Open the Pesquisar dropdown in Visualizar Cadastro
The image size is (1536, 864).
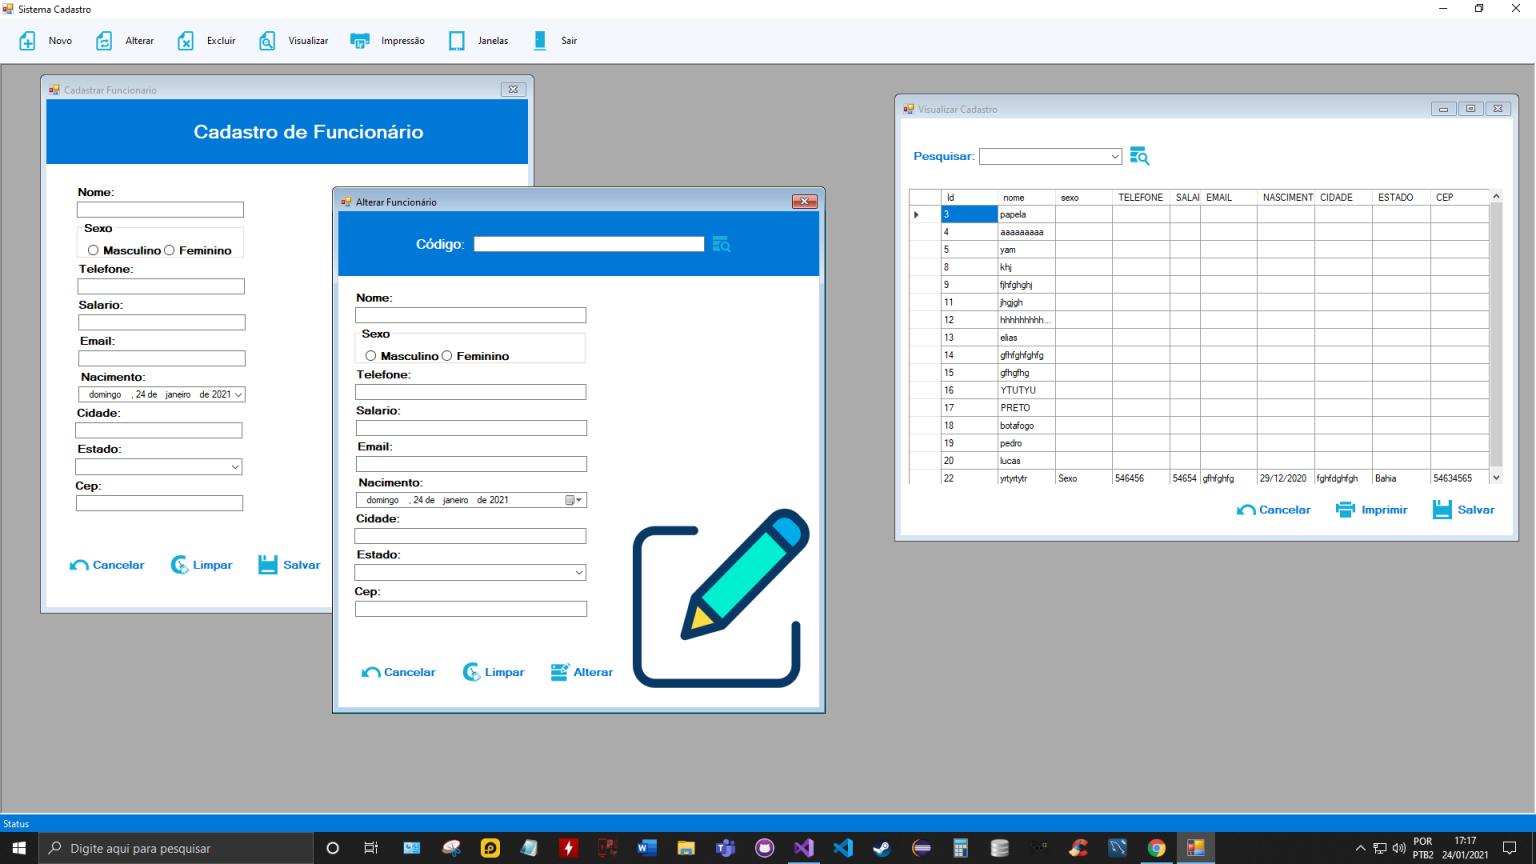(1114, 156)
